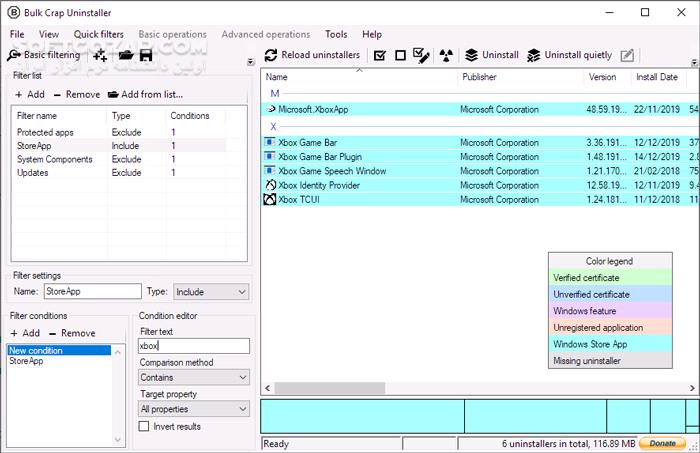Click the Windows Store App legend swatch

coord(610,344)
